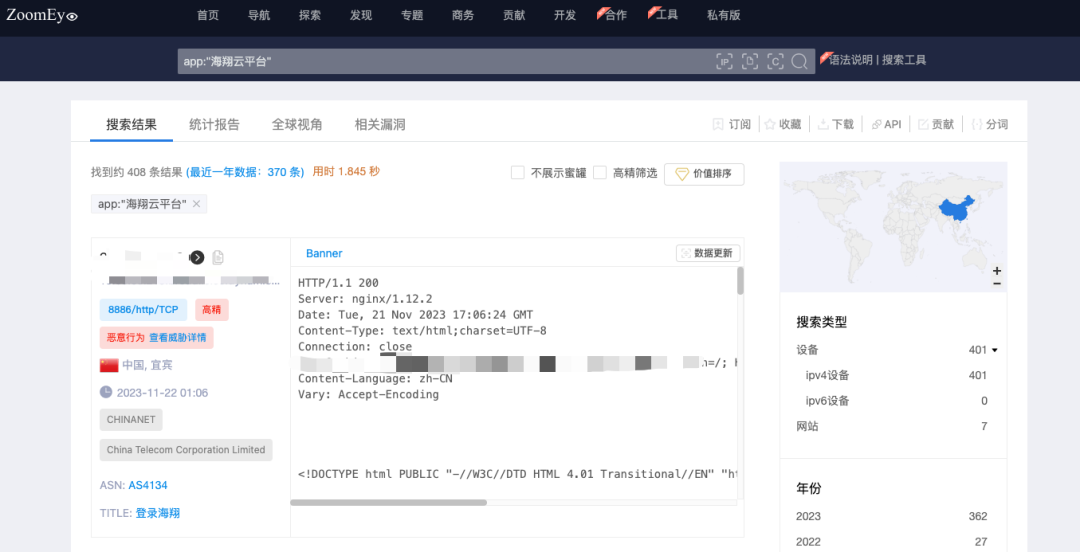Zoom out on the world map
1080x552 pixels.
point(997,283)
